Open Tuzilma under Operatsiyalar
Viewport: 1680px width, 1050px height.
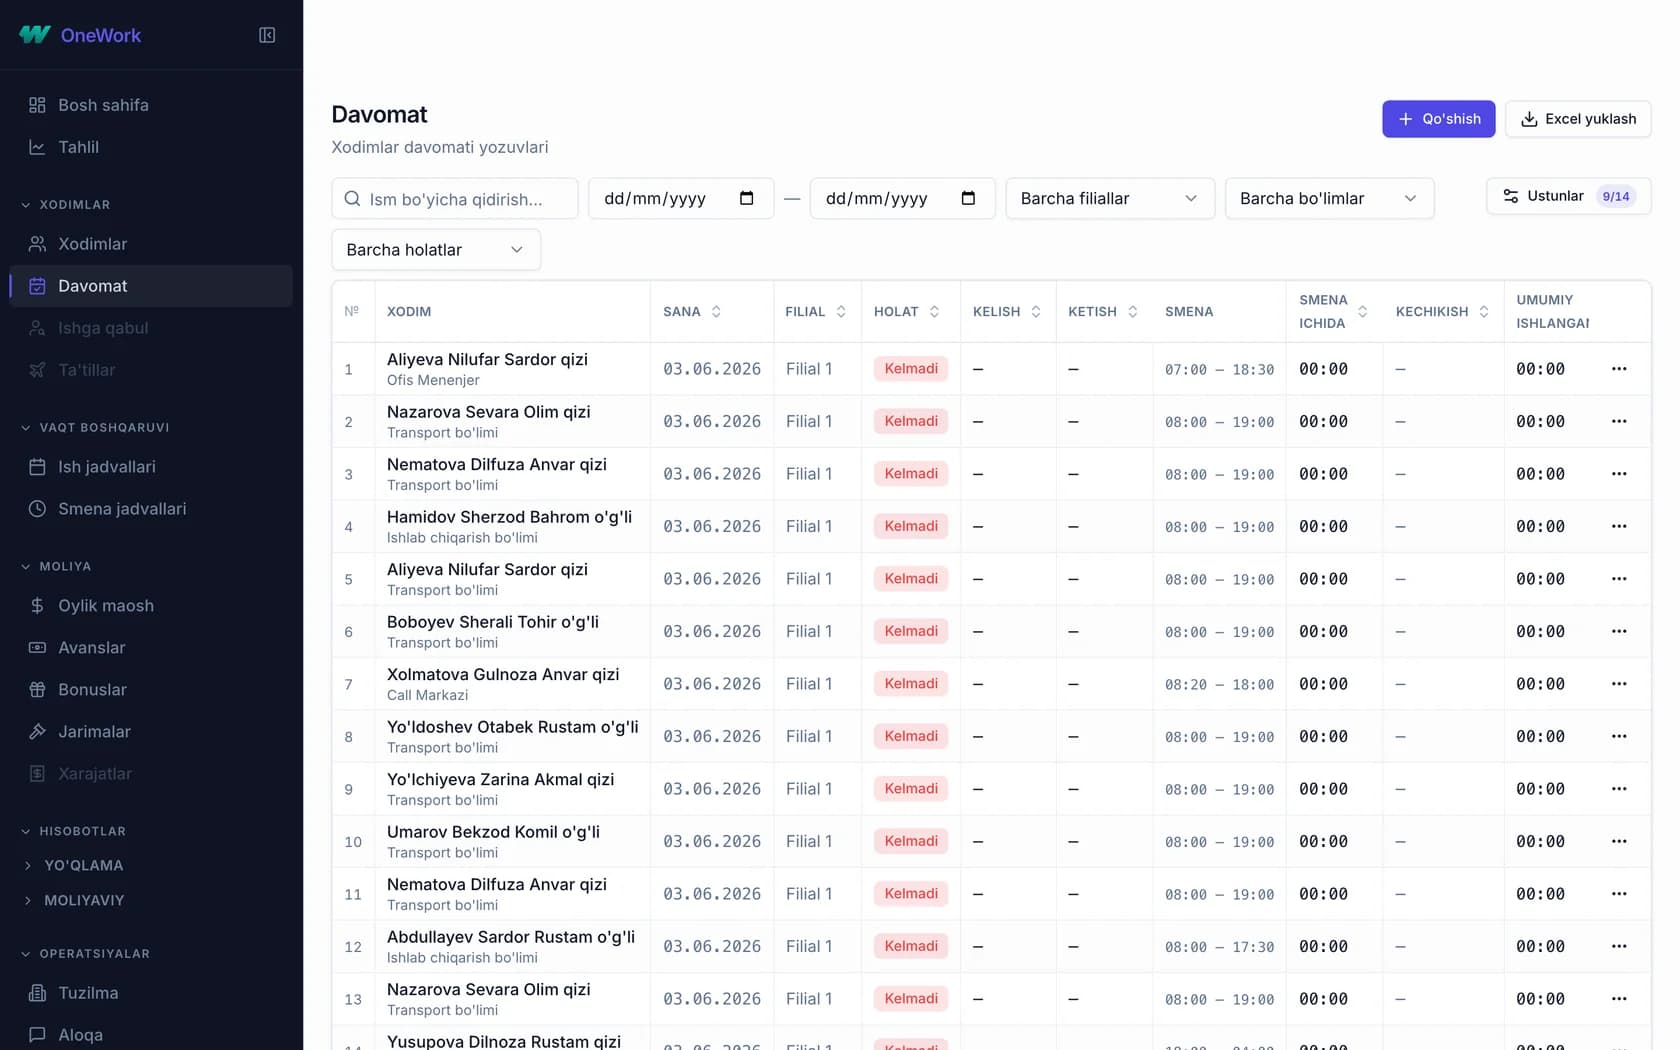click(151, 993)
